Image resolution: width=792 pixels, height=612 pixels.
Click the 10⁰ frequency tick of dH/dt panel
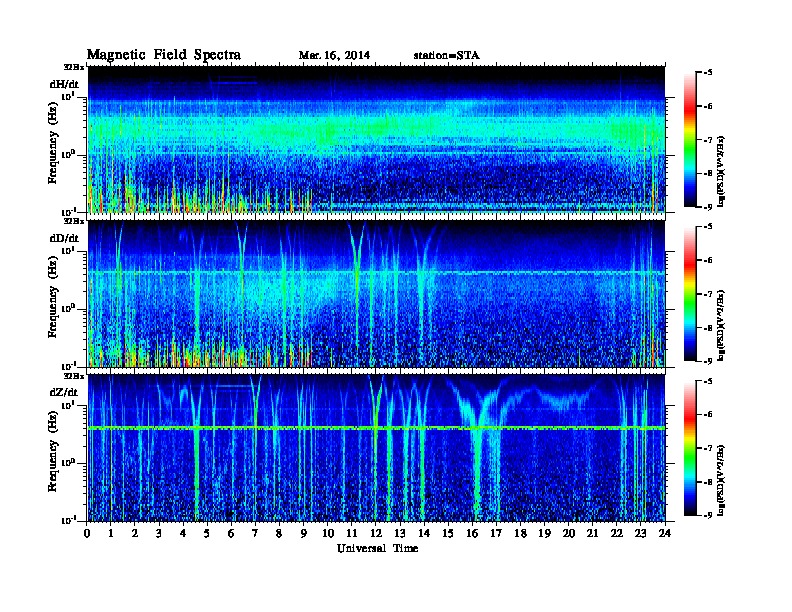(x=68, y=155)
